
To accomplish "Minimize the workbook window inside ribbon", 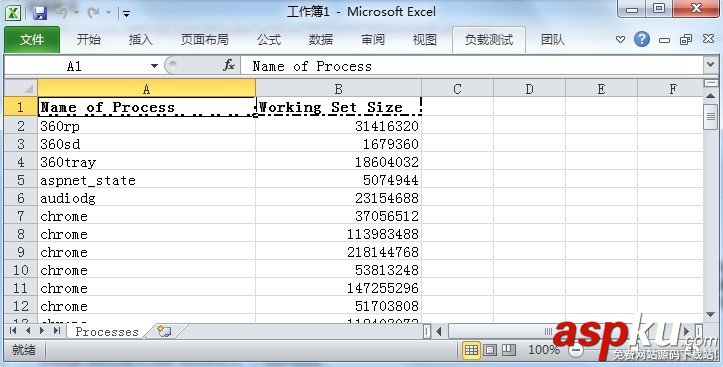I will coord(664,40).
